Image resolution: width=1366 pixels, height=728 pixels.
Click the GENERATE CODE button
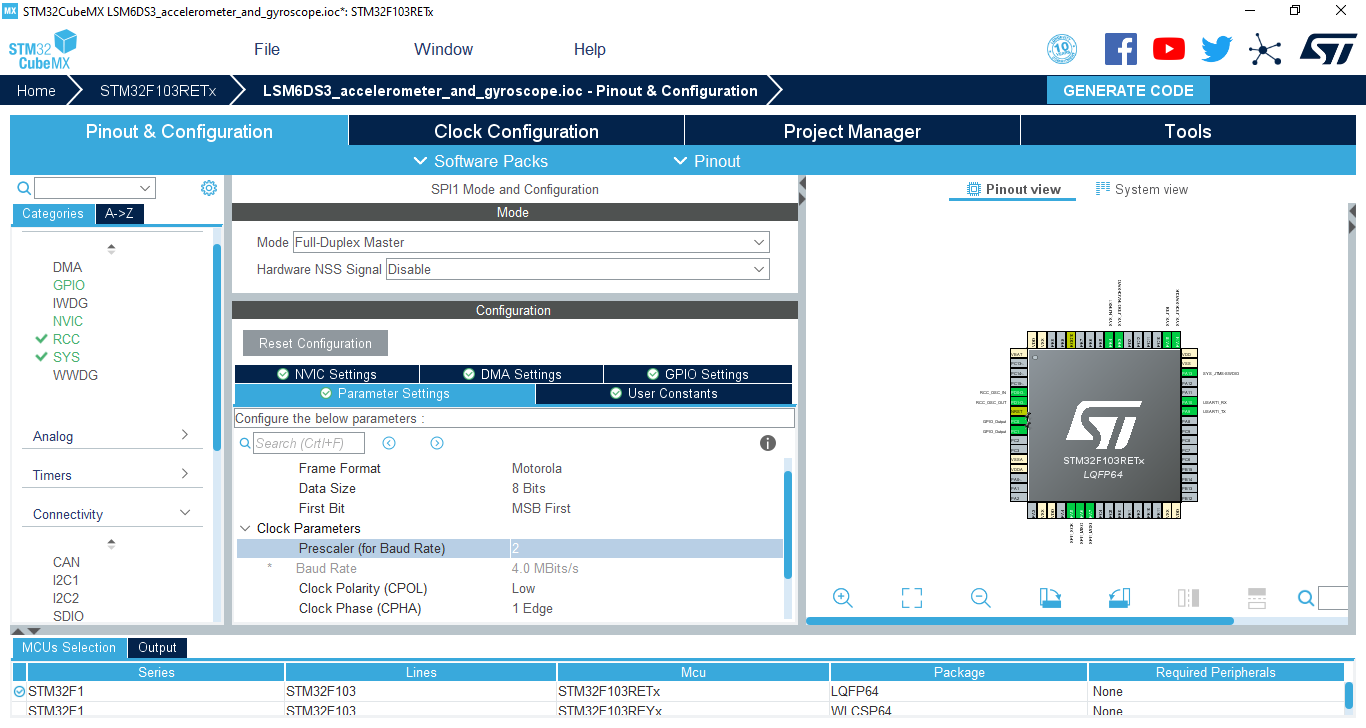coord(1128,90)
